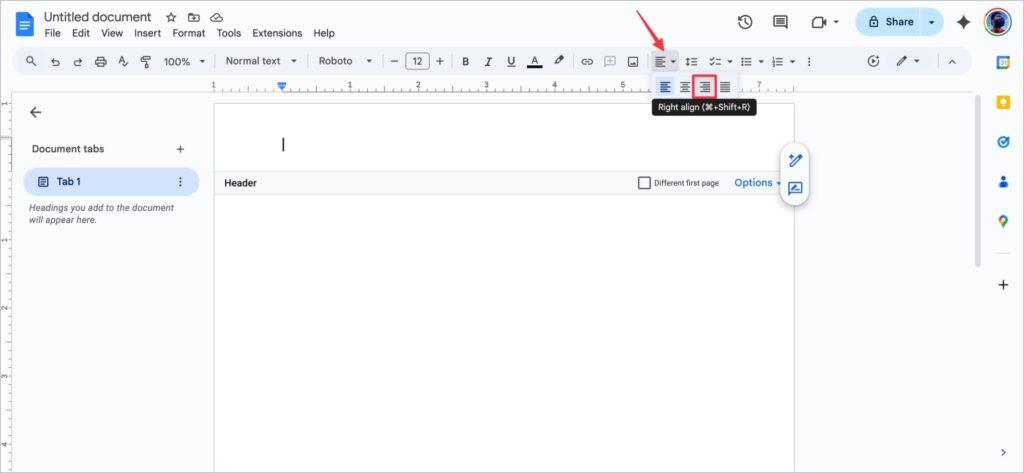Screen dimensions: 1024x473
Task: Open Tab 1 more options
Action: [180, 182]
